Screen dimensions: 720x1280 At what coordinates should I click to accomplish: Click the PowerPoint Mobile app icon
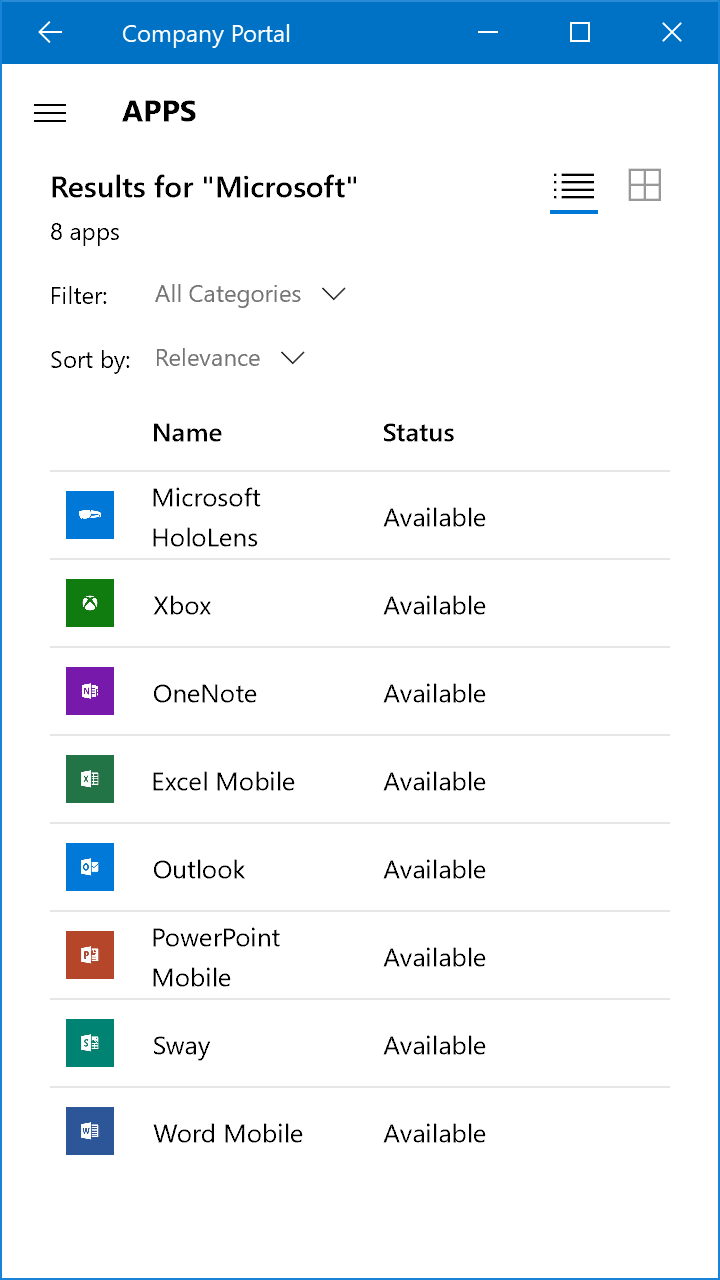90,955
